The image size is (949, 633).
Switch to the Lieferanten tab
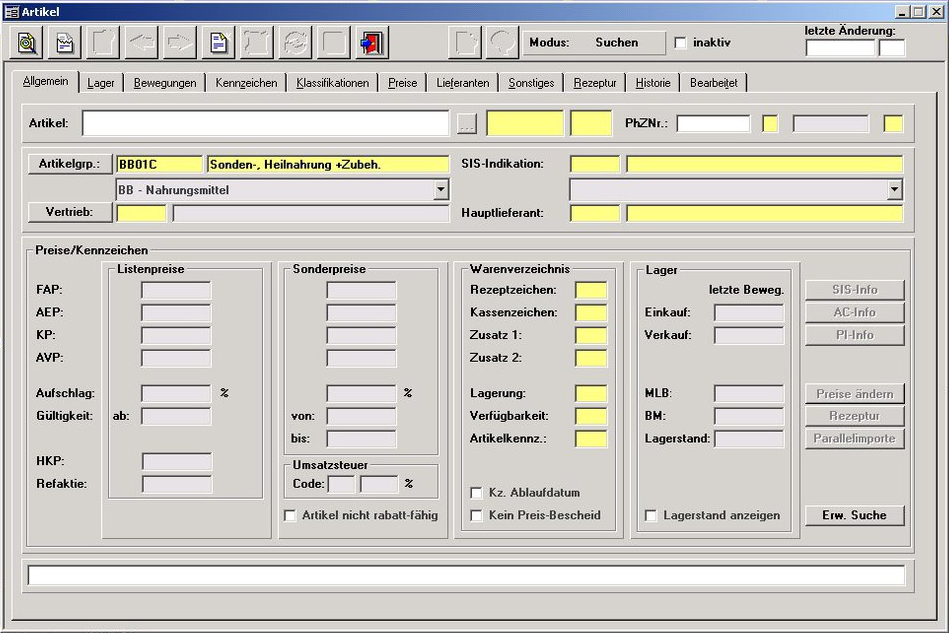(463, 83)
